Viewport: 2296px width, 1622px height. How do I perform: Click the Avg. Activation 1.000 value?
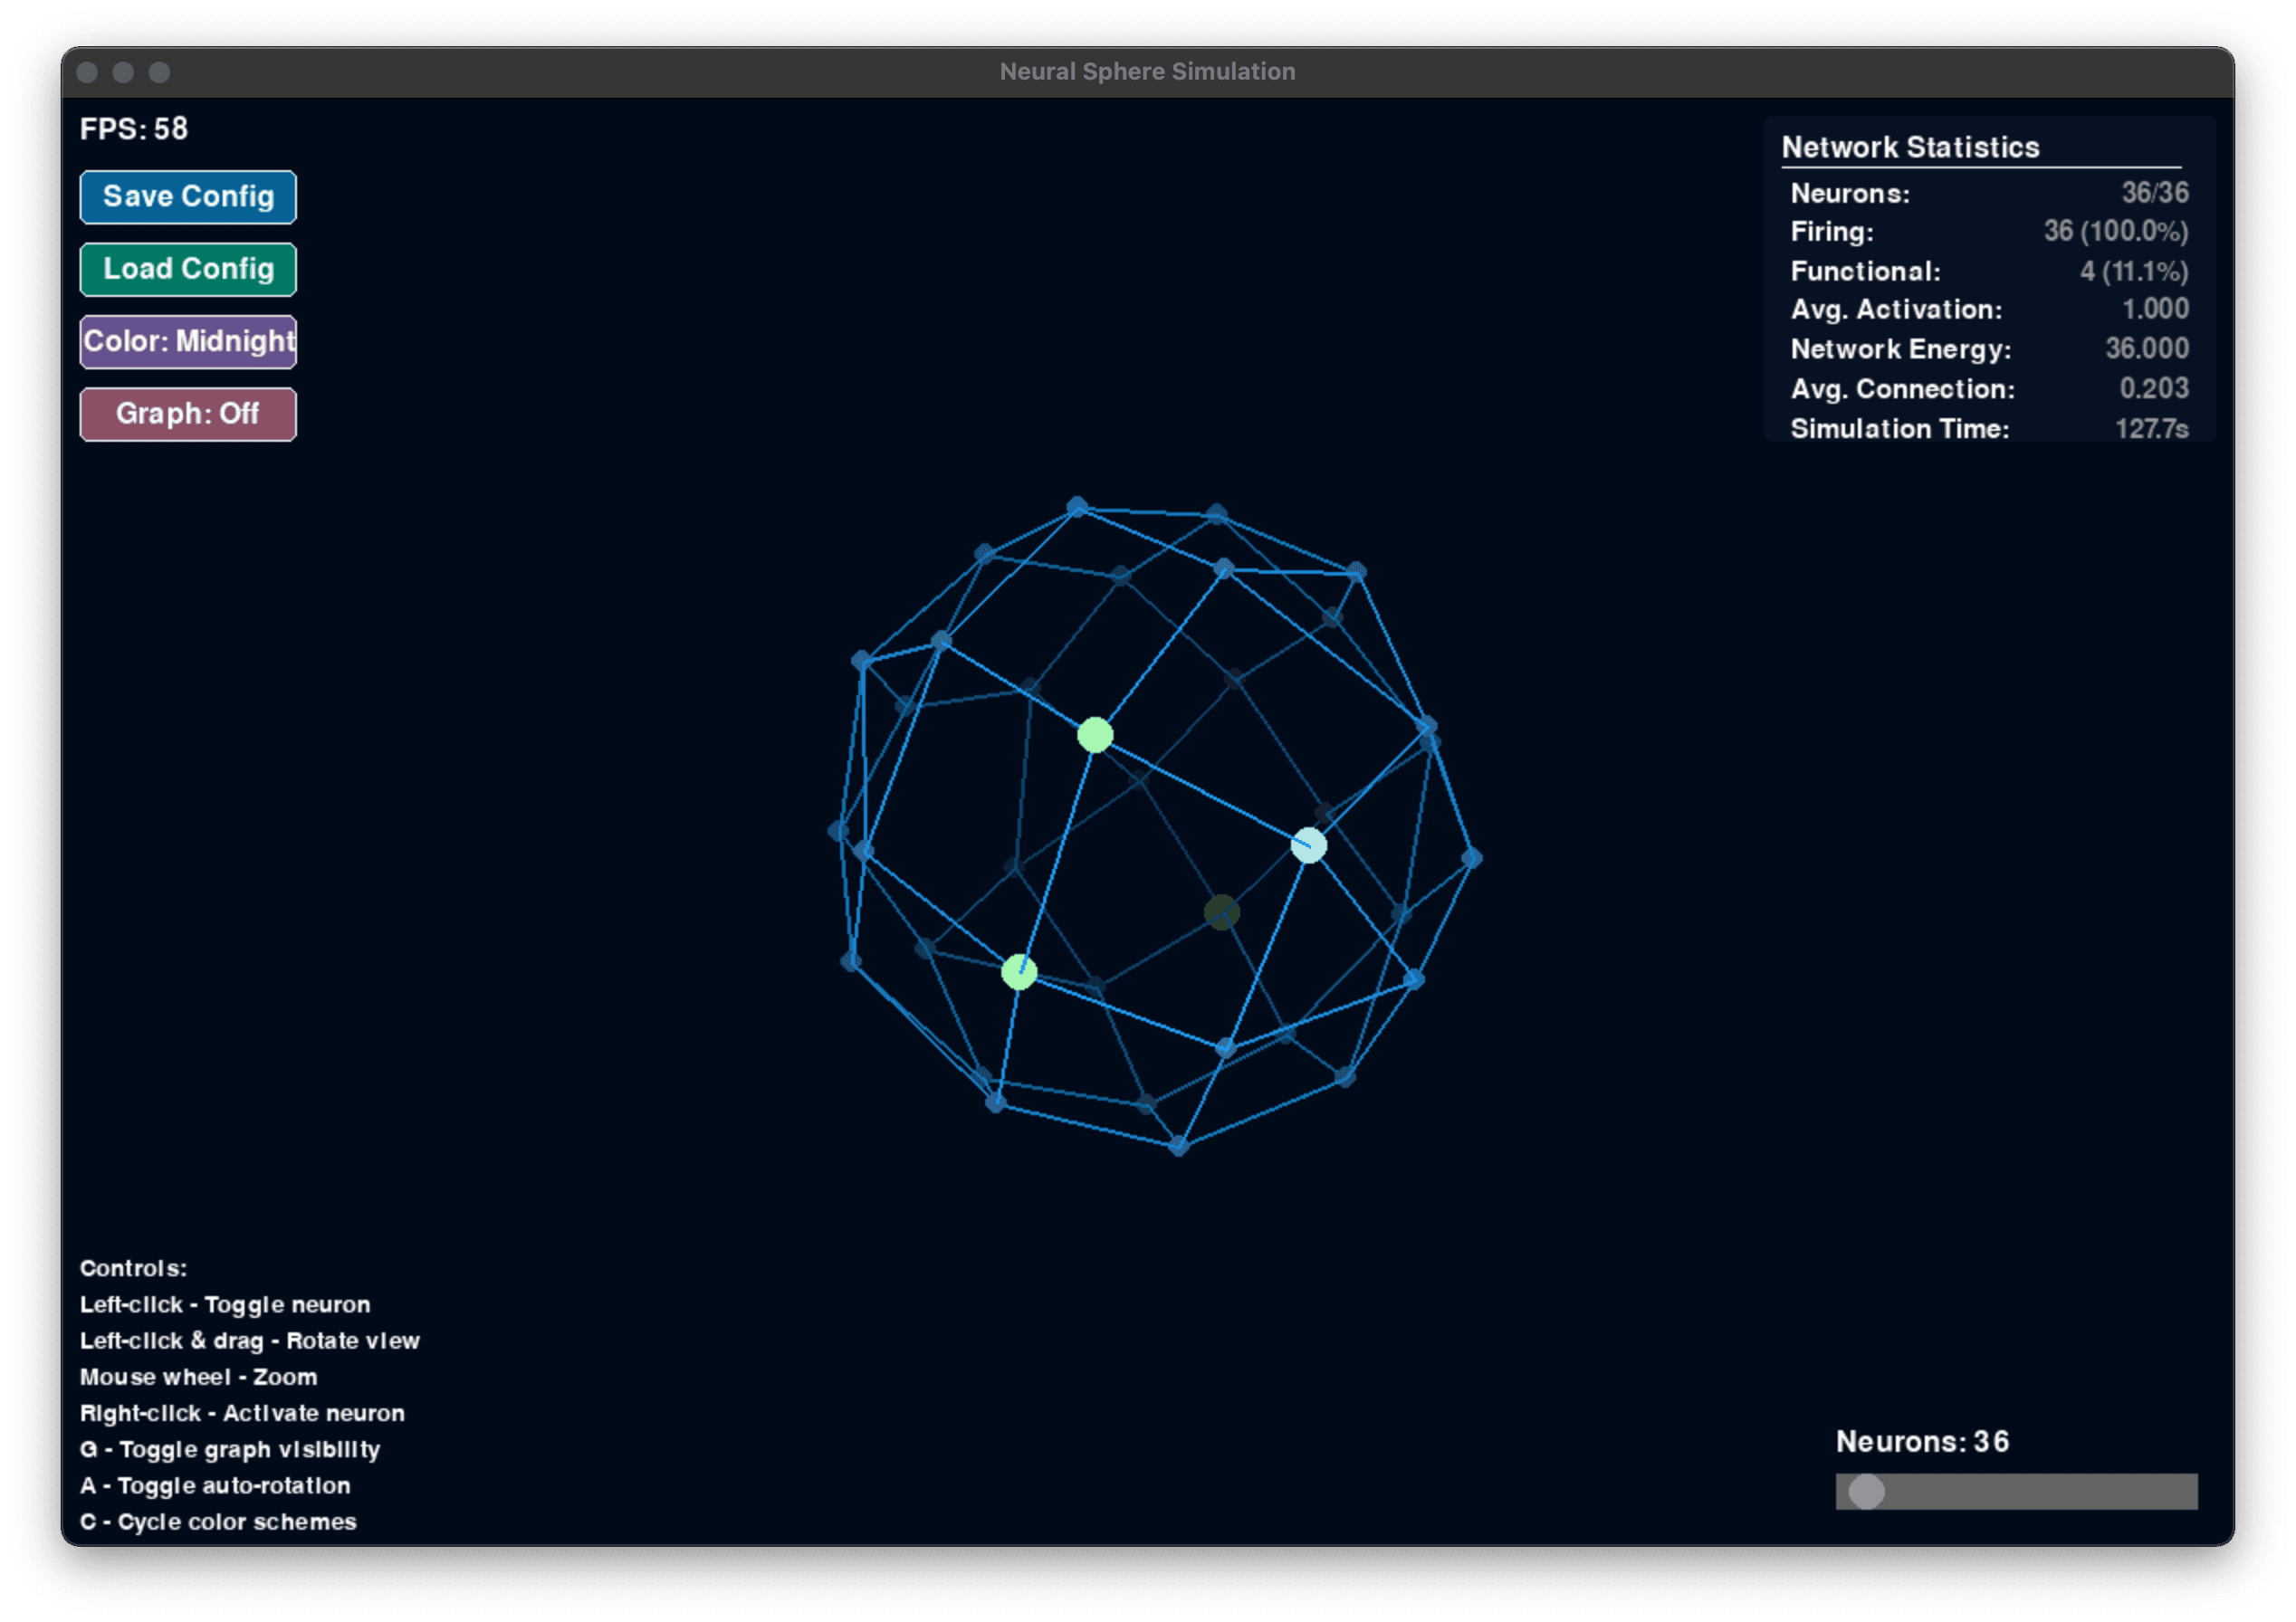click(x=2155, y=309)
